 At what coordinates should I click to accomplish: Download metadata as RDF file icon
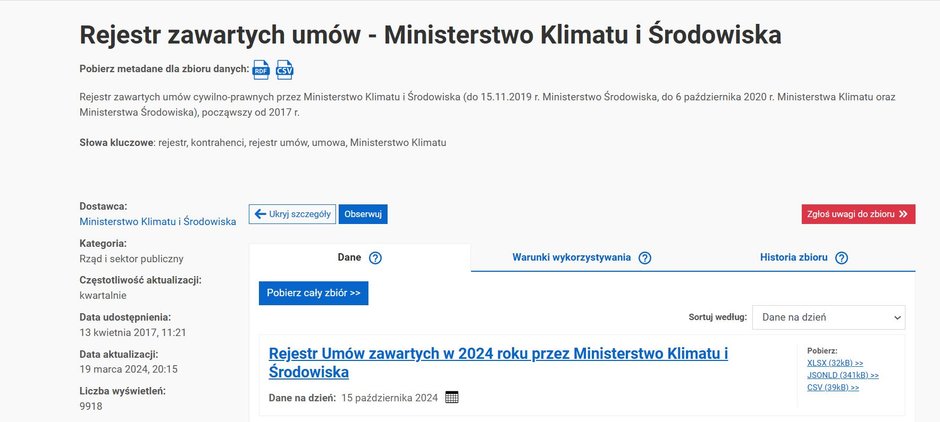[261, 70]
